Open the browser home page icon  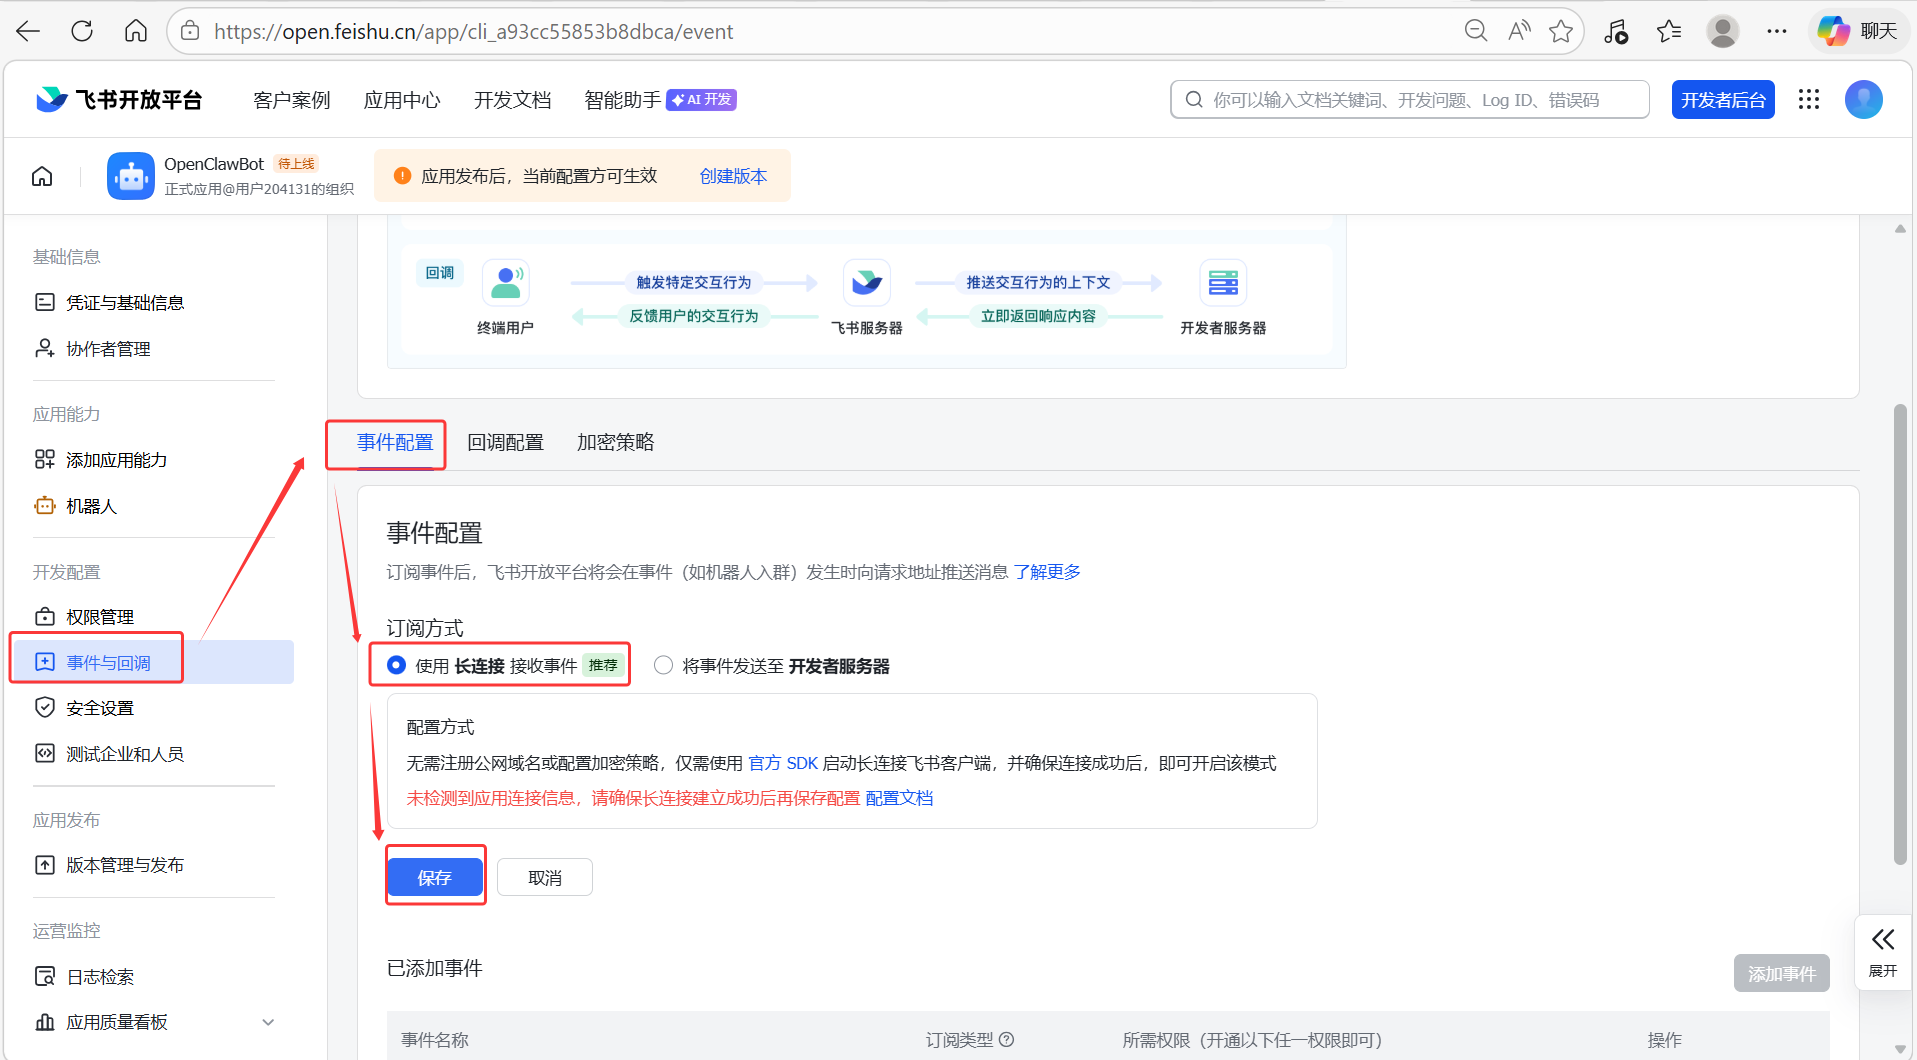(x=136, y=31)
